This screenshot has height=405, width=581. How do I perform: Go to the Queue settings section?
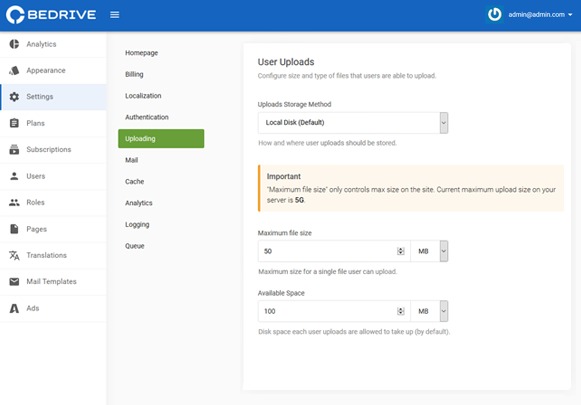135,246
